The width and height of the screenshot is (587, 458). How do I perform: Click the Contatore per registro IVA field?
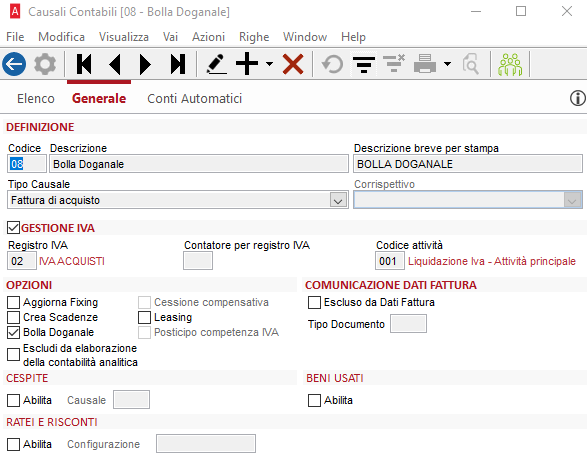(x=198, y=261)
